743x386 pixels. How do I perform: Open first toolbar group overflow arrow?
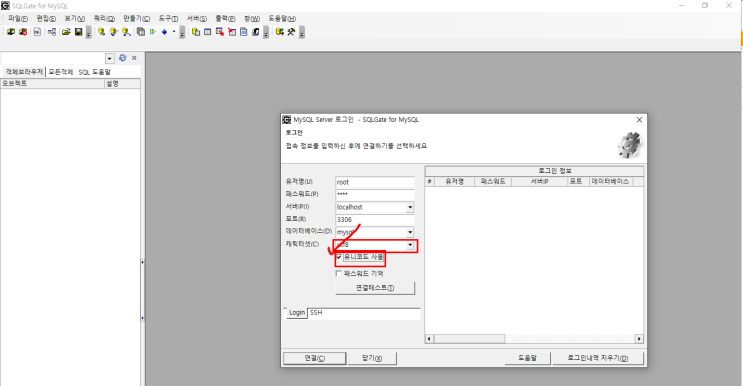click(x=89, y=32)
